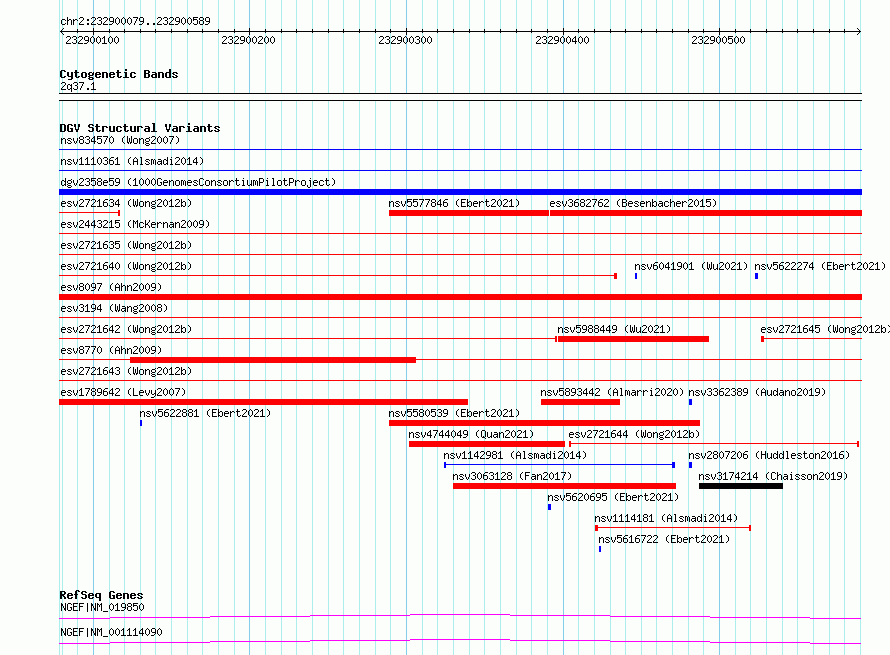
Task: Click nsv3063128 (Fan2017) label
Action: point(512,476)
